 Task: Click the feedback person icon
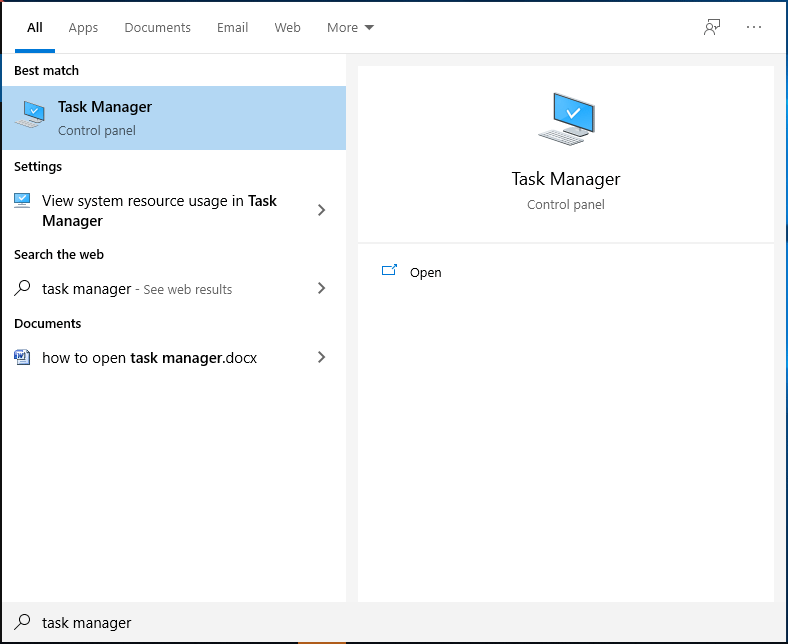pos(712,27)
